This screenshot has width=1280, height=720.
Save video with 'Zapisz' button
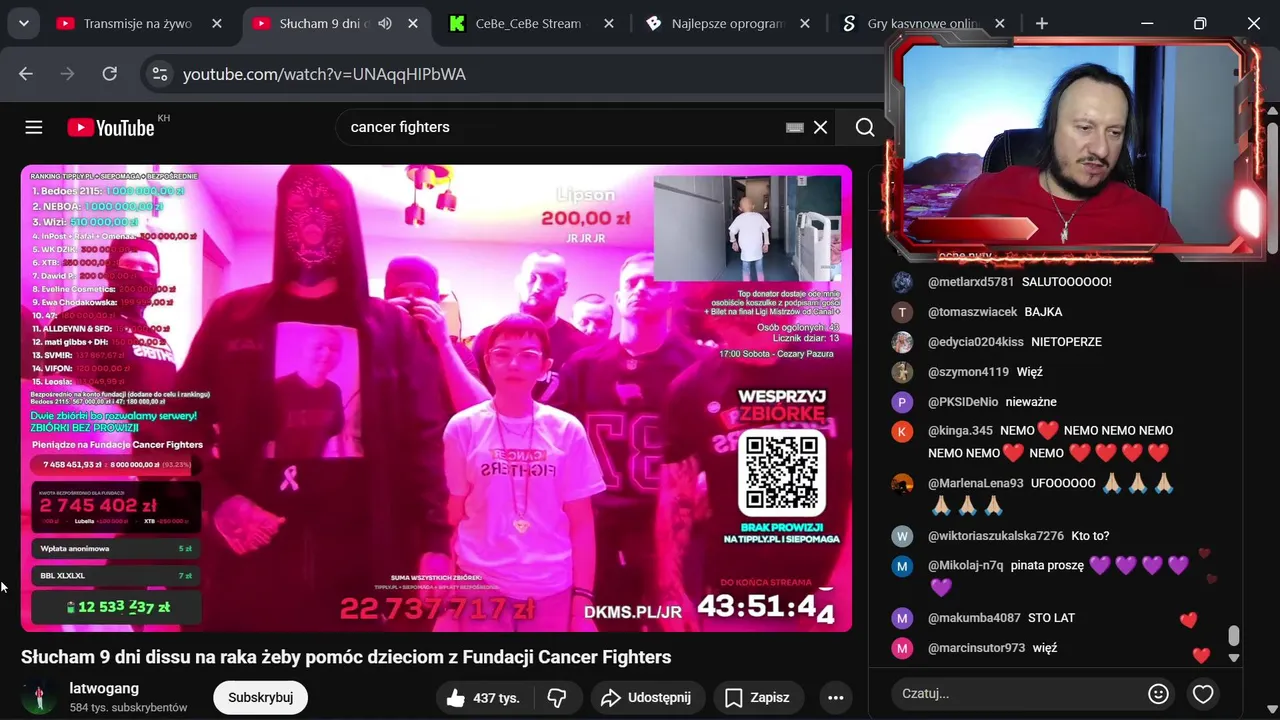757,698
